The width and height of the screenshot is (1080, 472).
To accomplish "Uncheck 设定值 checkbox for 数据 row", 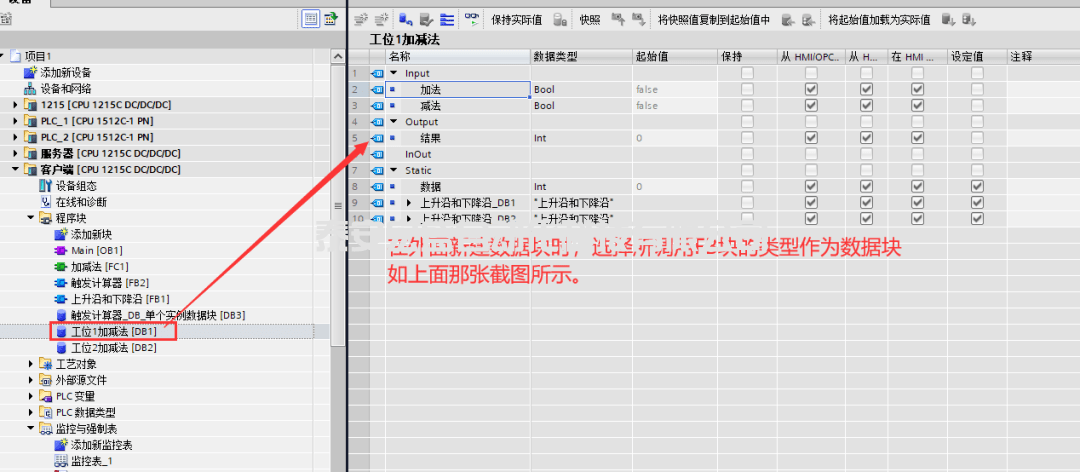I will pos(977,186).
